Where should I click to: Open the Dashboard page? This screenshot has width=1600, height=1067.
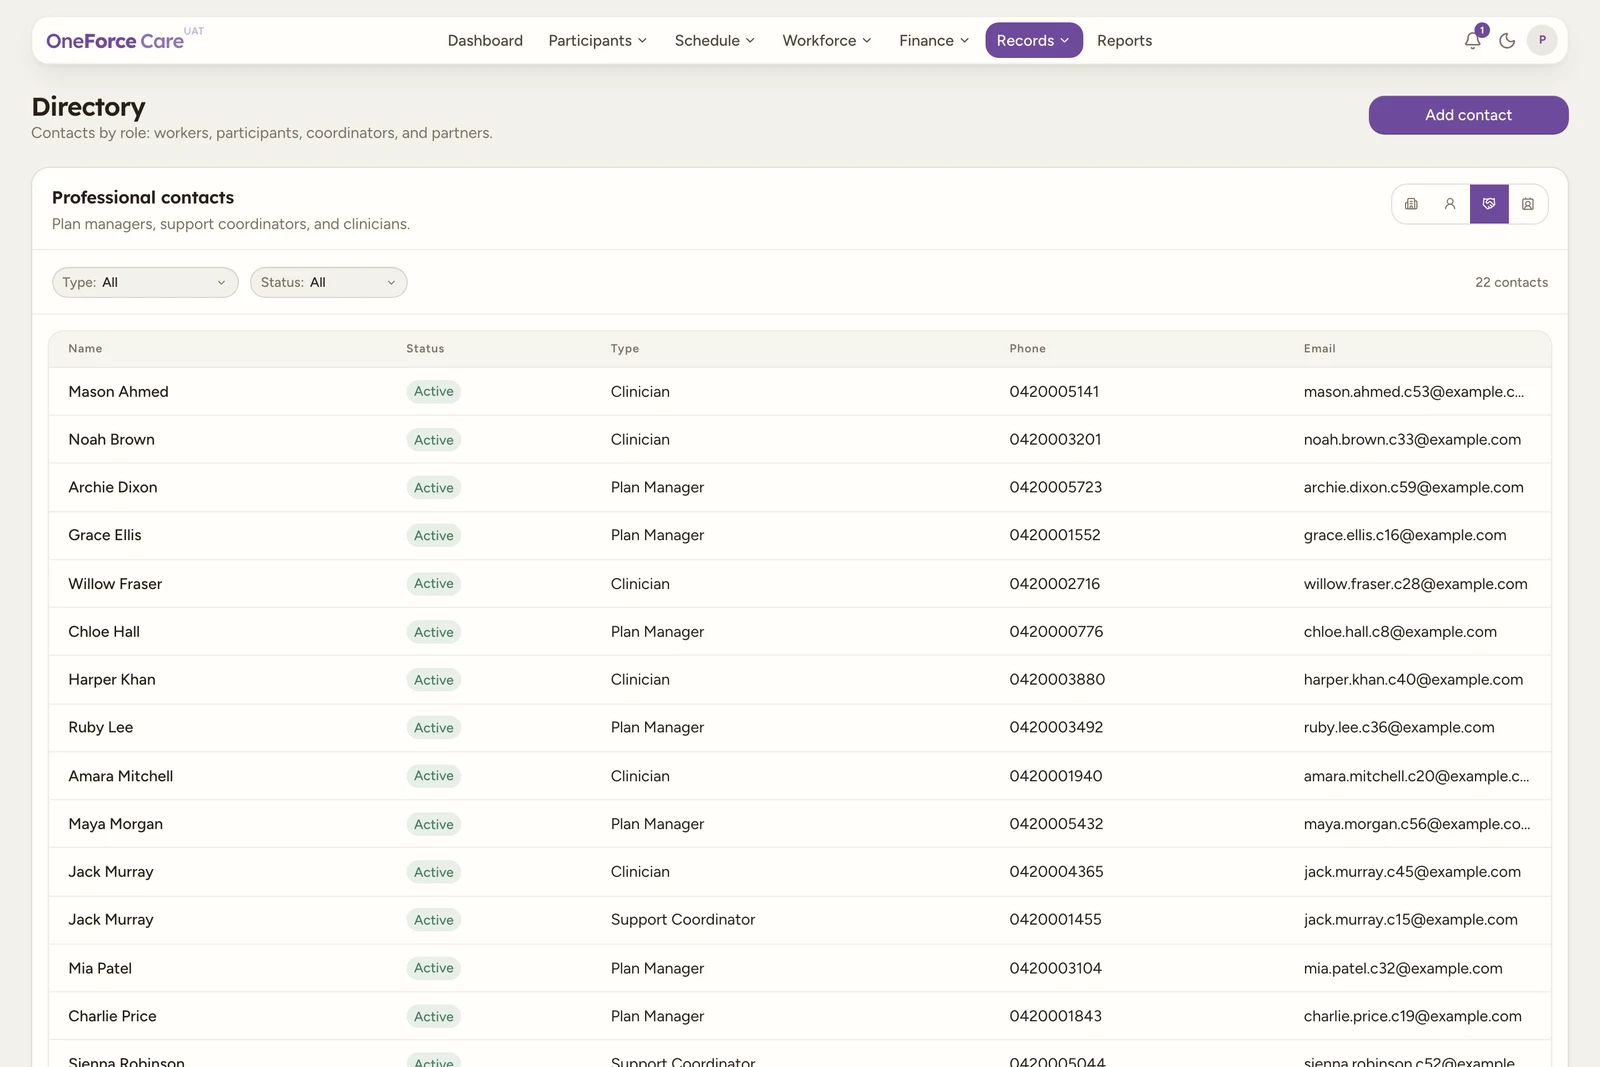click(x=485, y=40)
